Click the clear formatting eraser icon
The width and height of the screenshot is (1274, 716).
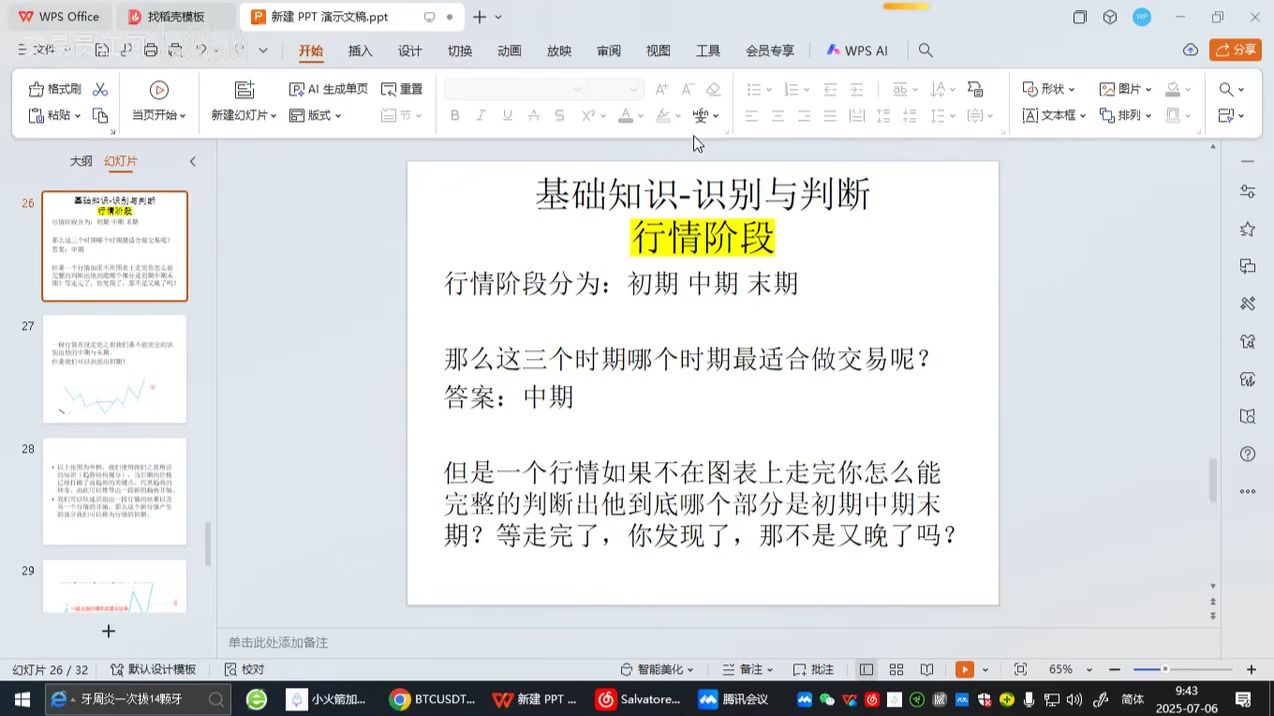point(713,89)
